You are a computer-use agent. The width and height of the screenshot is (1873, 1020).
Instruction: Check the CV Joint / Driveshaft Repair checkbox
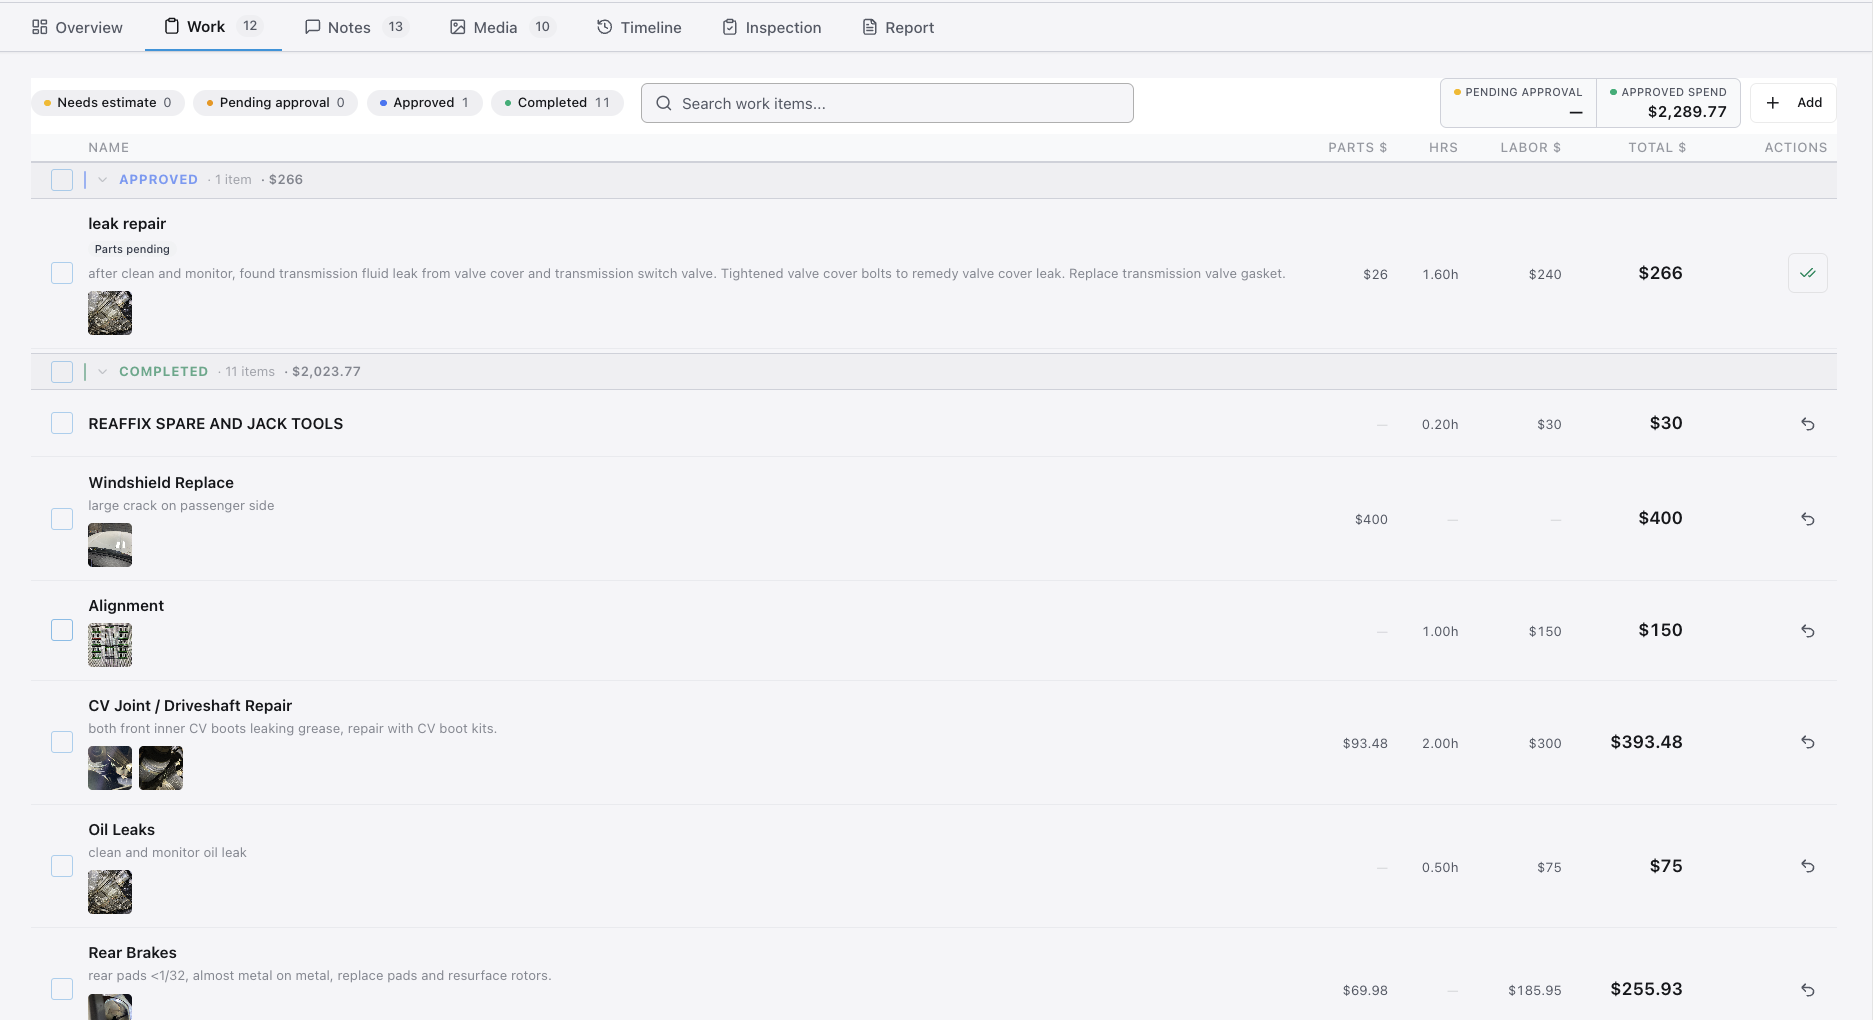(62, 742)
